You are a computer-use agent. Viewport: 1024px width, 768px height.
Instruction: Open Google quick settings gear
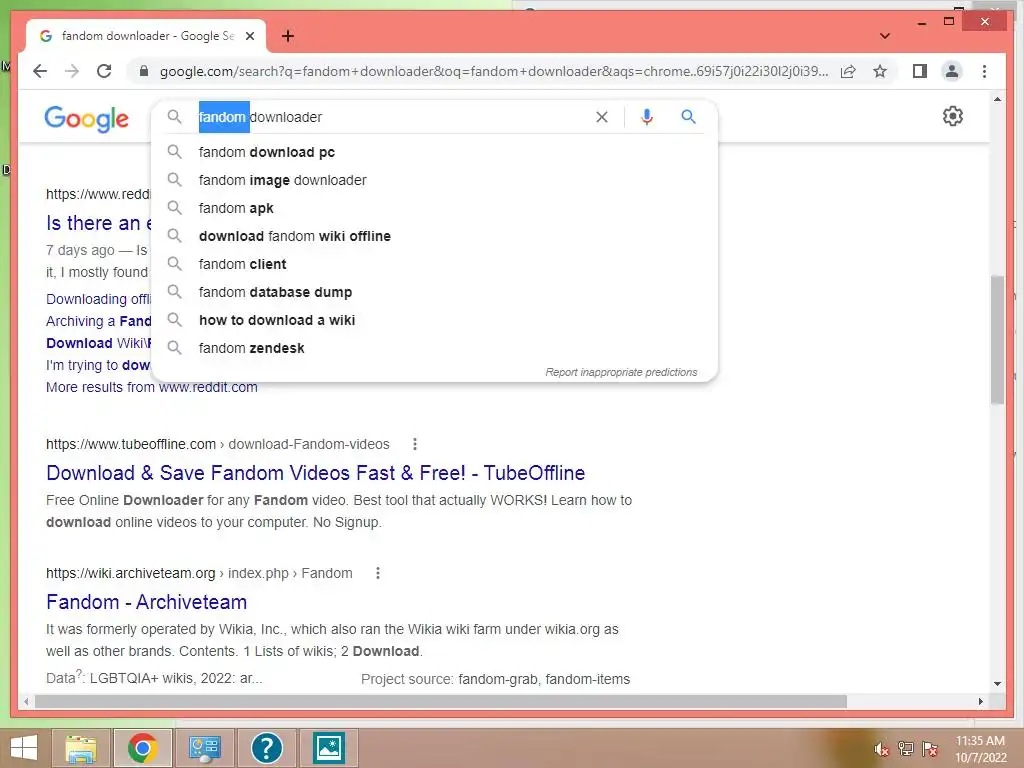pyautogui.click(x=952, y=116)
